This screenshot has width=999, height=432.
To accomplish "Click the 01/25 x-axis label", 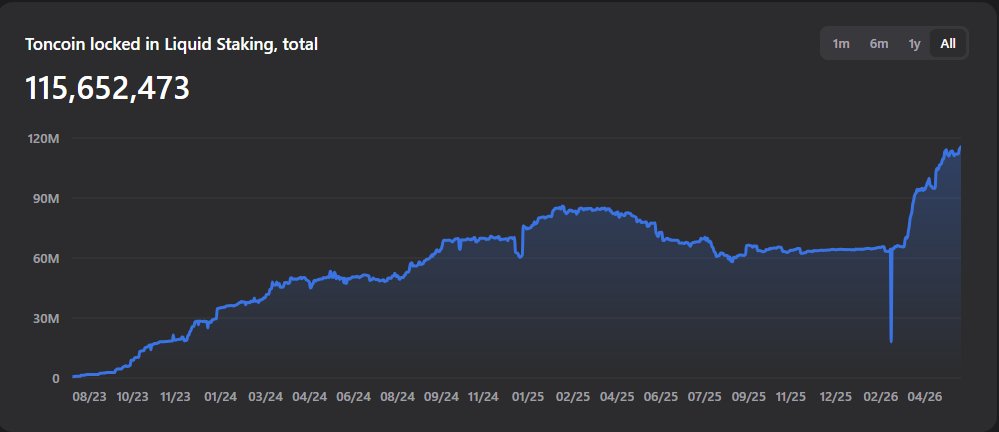I will click(528, 396).
